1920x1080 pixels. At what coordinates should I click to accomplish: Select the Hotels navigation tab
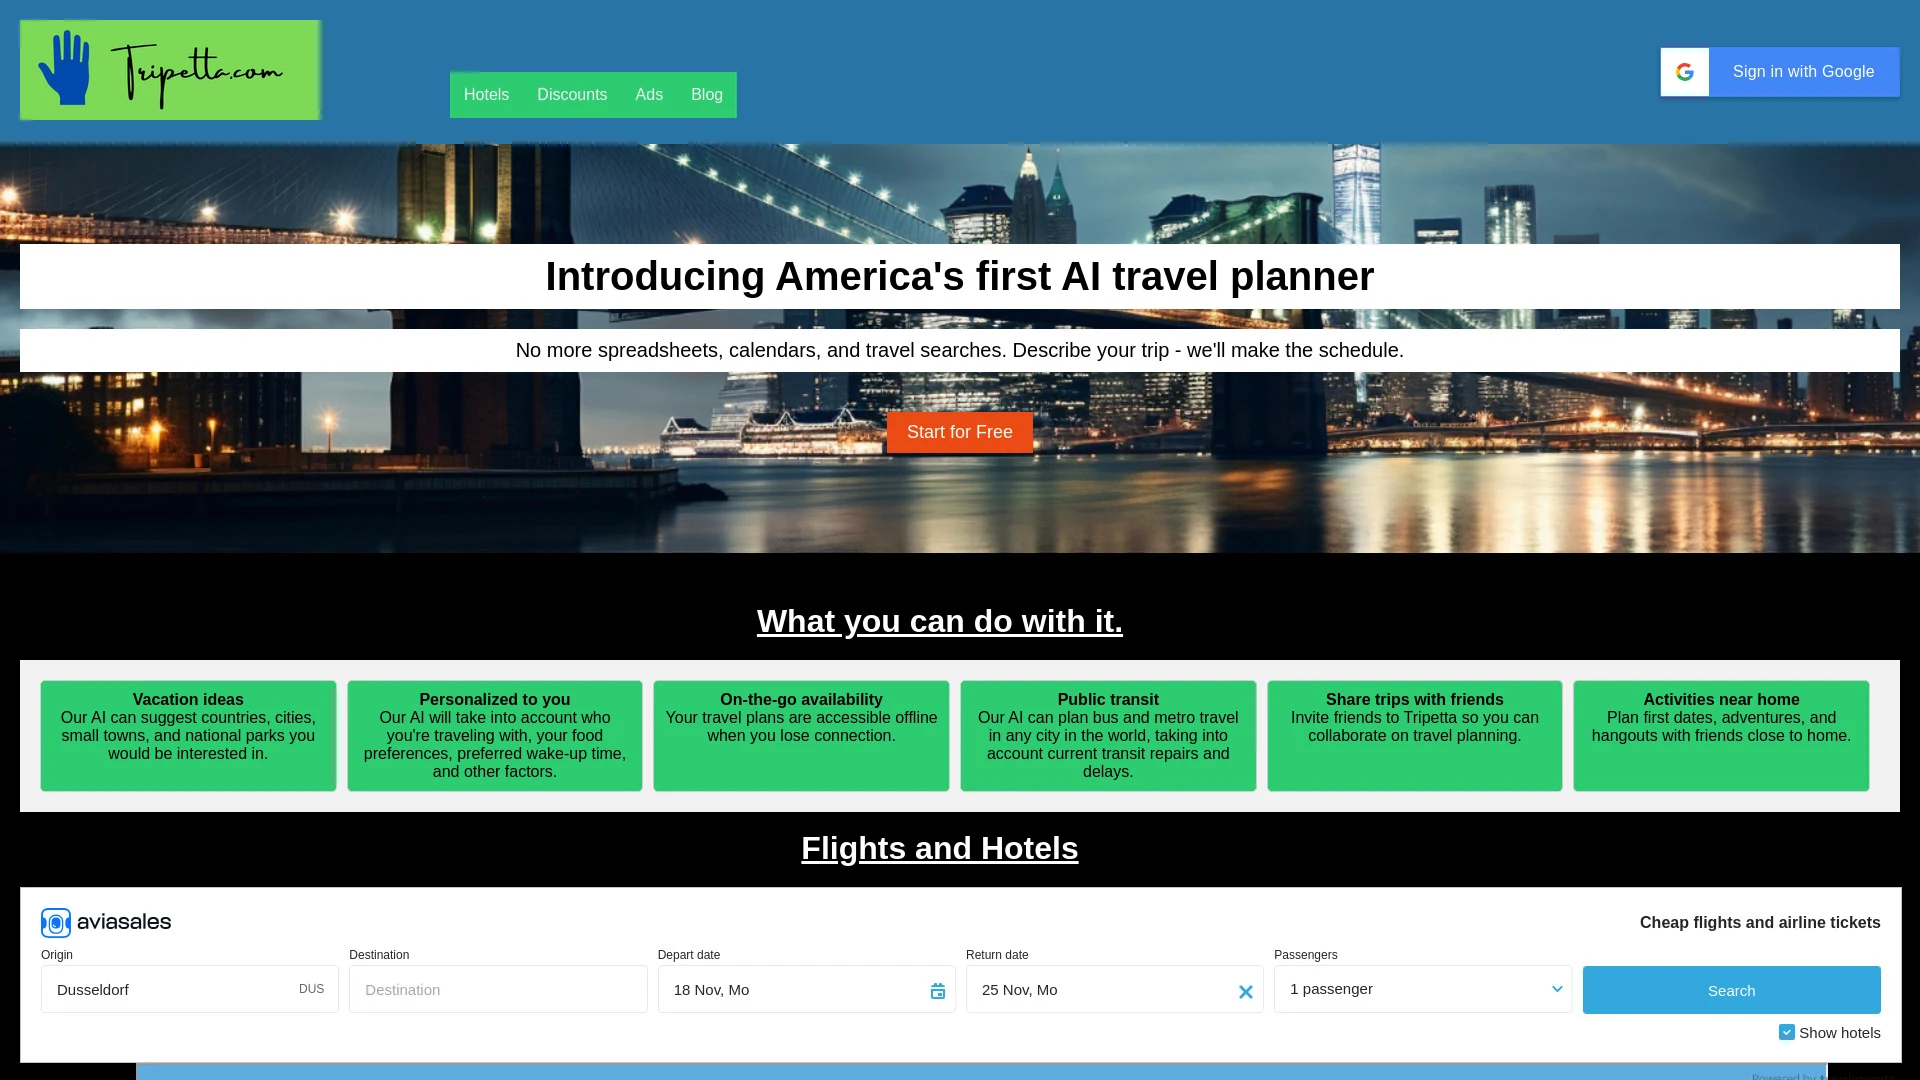(x=485, y=94)
